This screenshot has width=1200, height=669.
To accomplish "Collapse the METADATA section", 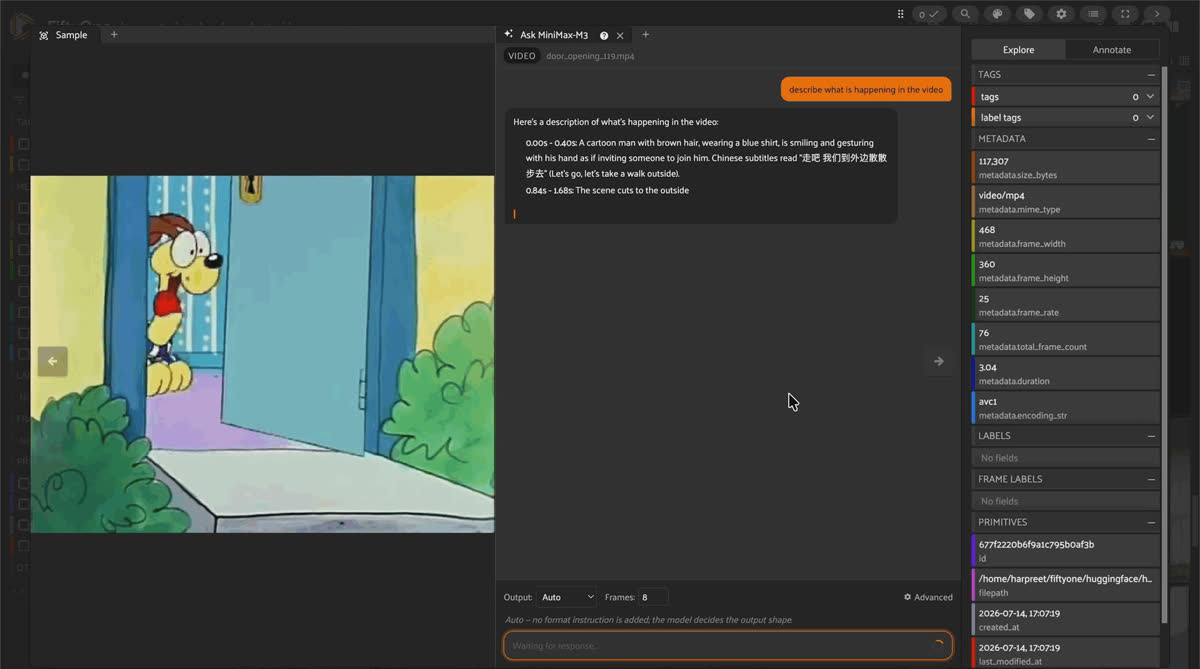I will click(1151, 139).
